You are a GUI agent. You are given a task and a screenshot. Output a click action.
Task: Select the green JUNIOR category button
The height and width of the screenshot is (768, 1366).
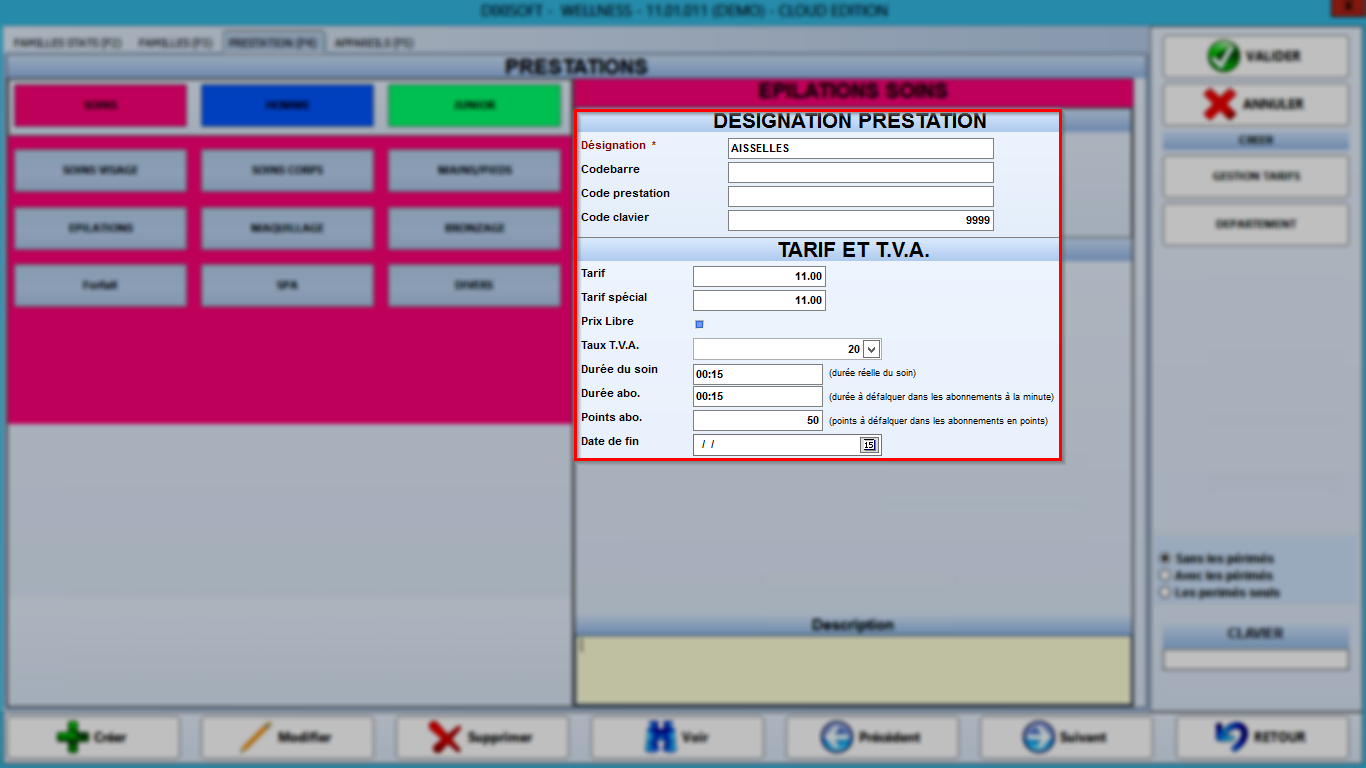coord(474,105)
